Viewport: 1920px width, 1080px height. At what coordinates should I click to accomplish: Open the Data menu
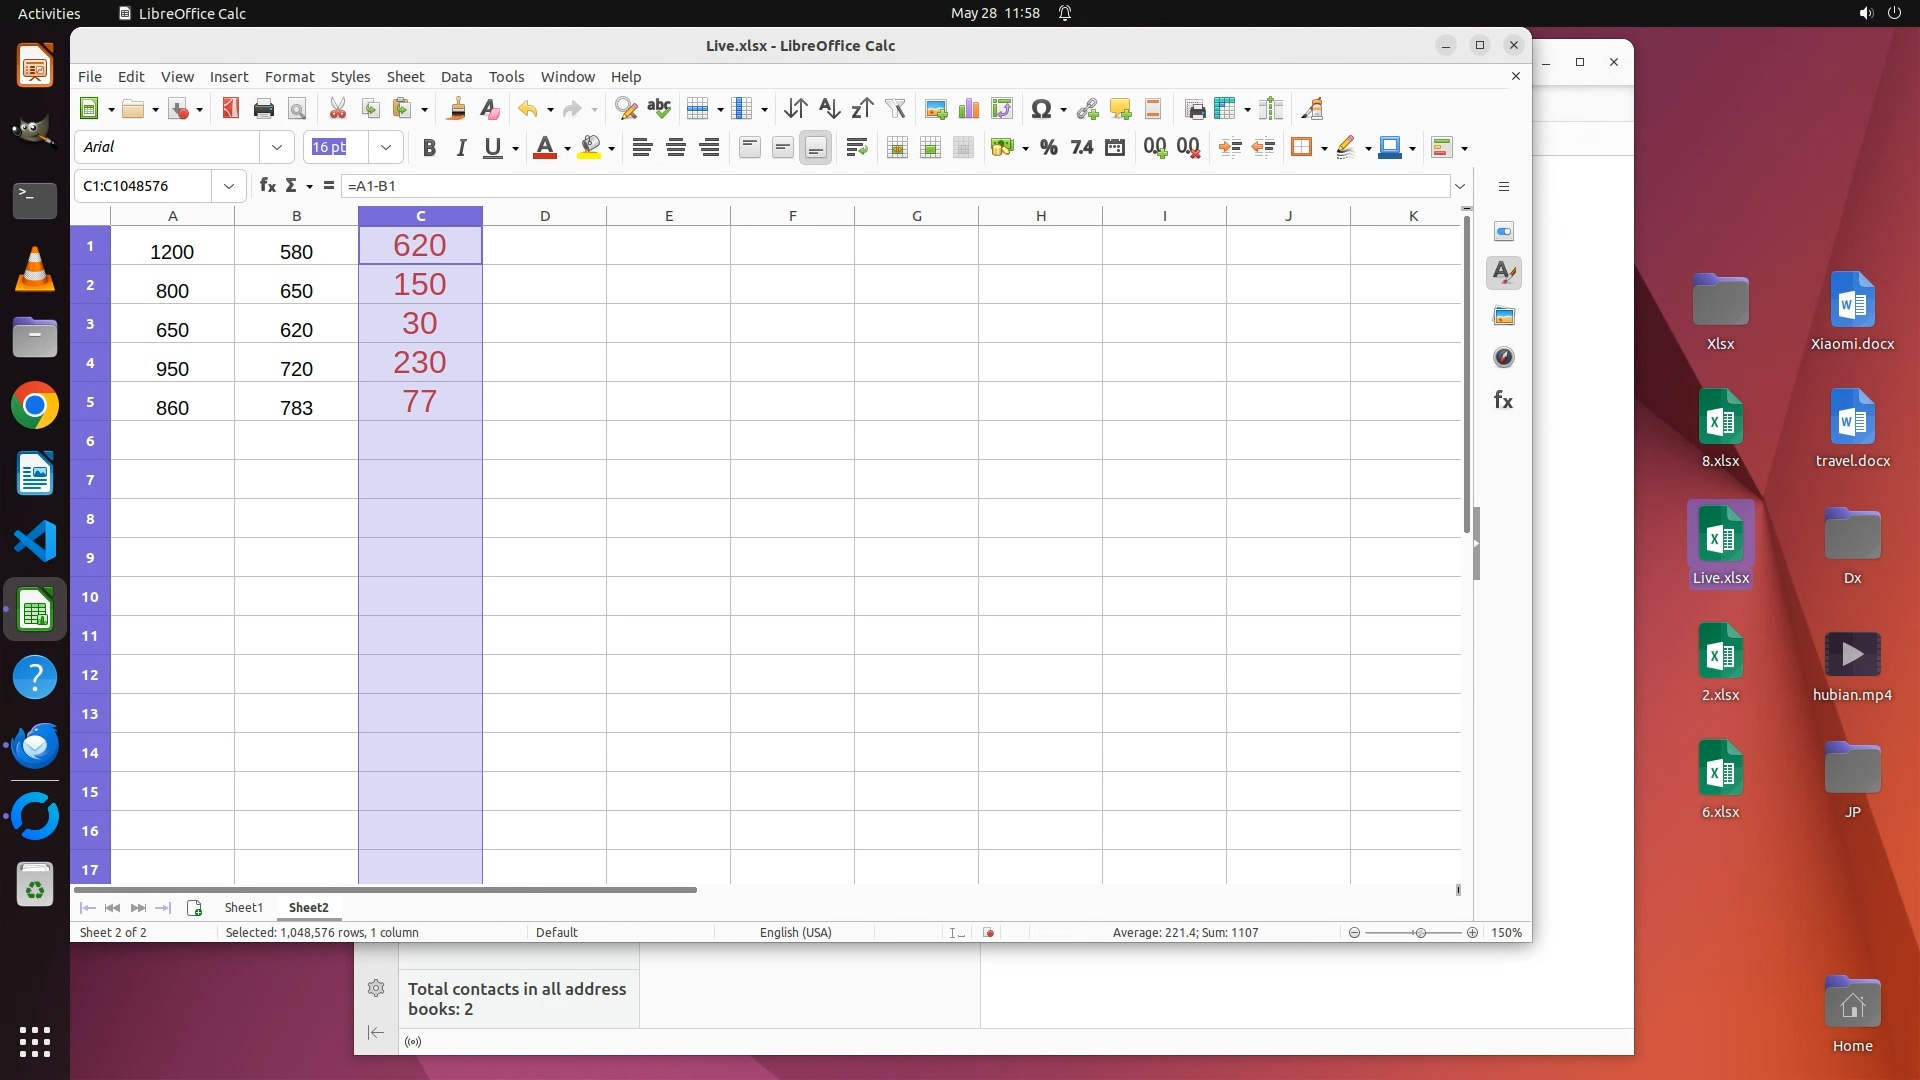pos(456,77)
